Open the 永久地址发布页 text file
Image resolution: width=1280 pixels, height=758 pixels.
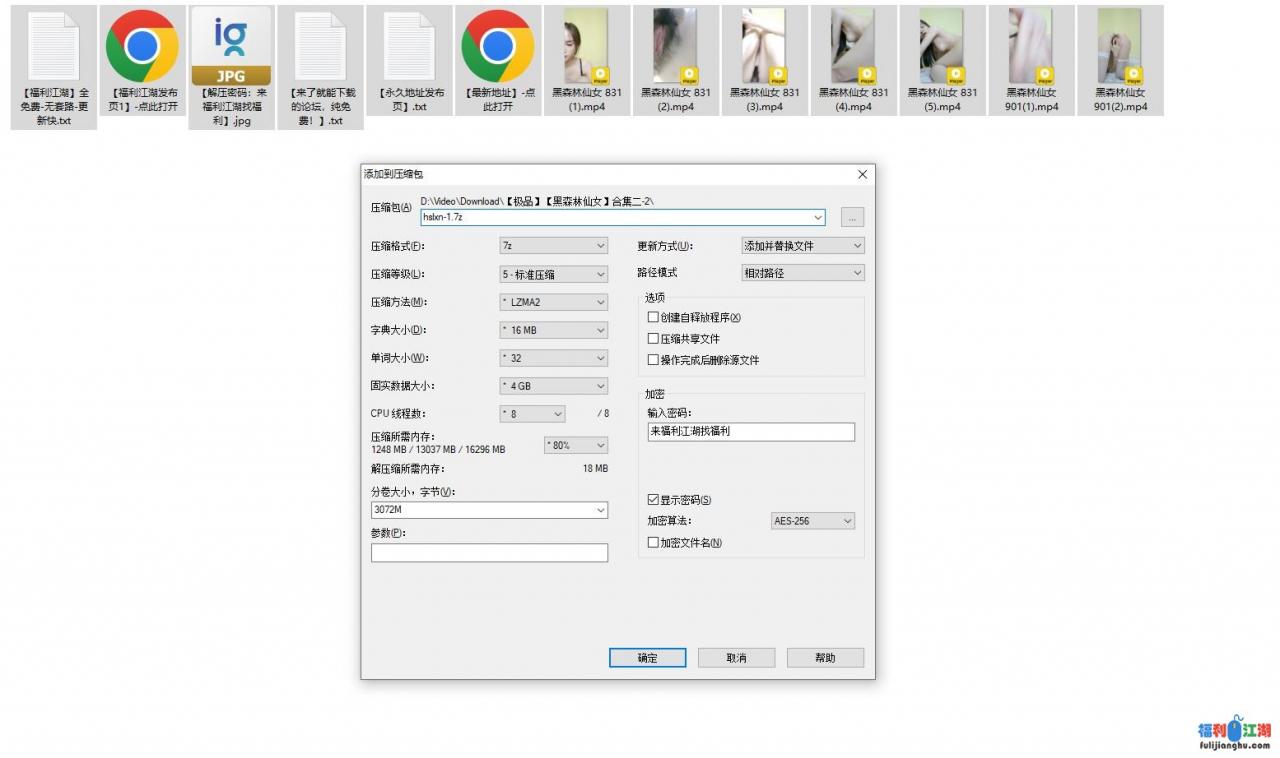click(x=409, y=45)
